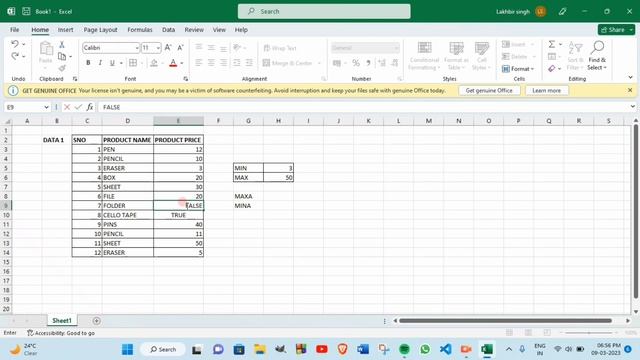The height and width of the screenshot is (360, 640).
Task: Click the Cut scissors icon
Action: coord(62,44)
